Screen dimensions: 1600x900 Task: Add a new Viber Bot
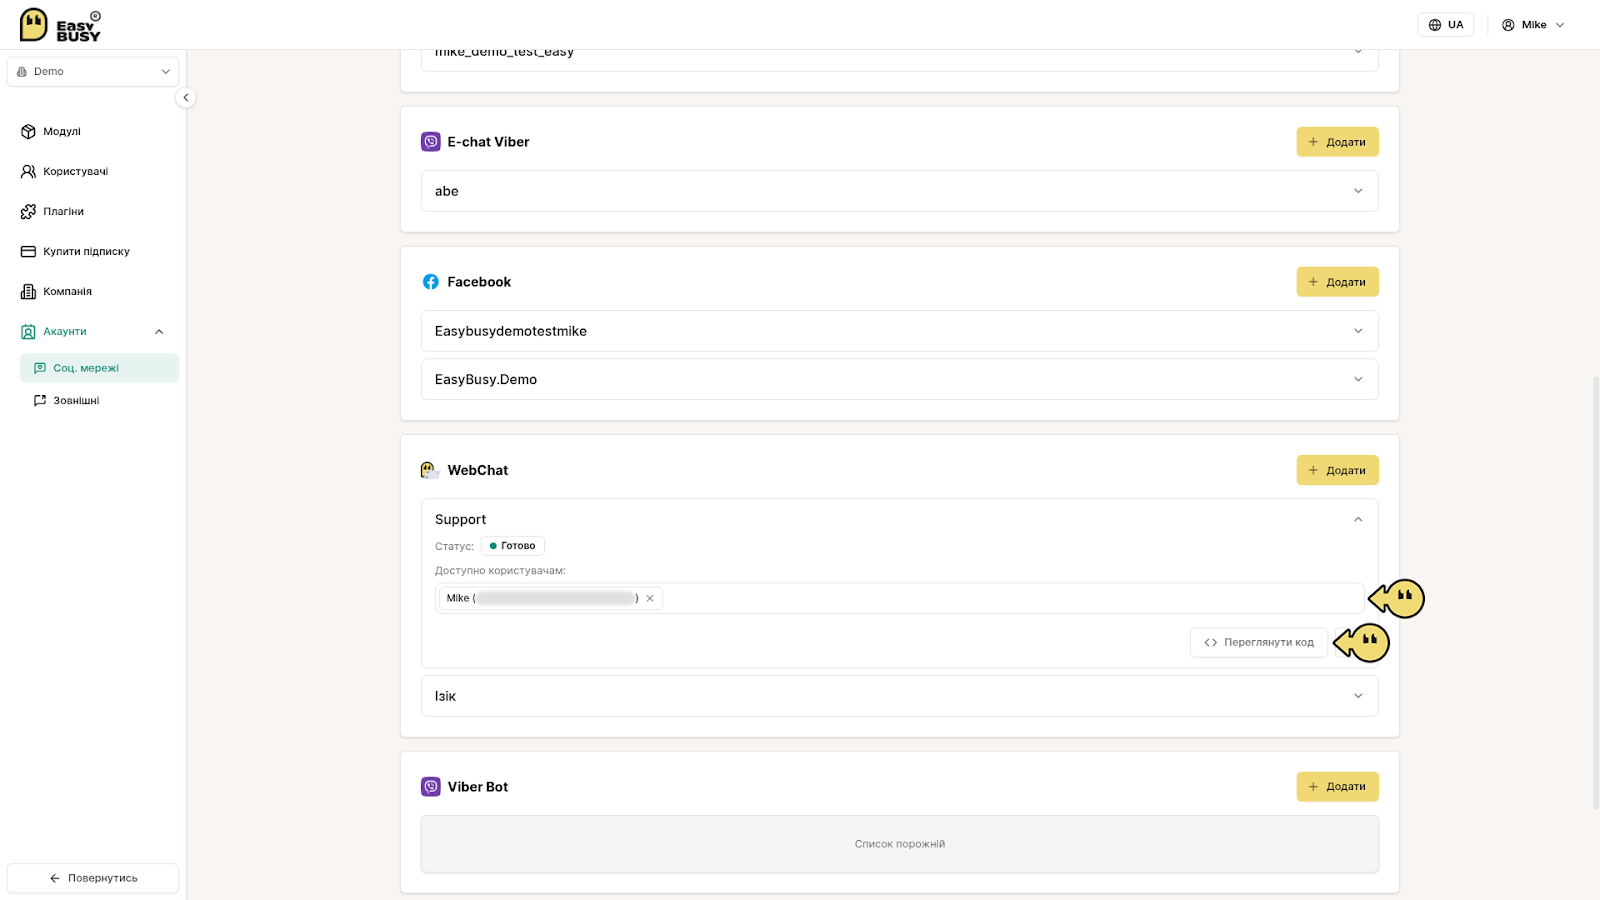click(1337, 787)
